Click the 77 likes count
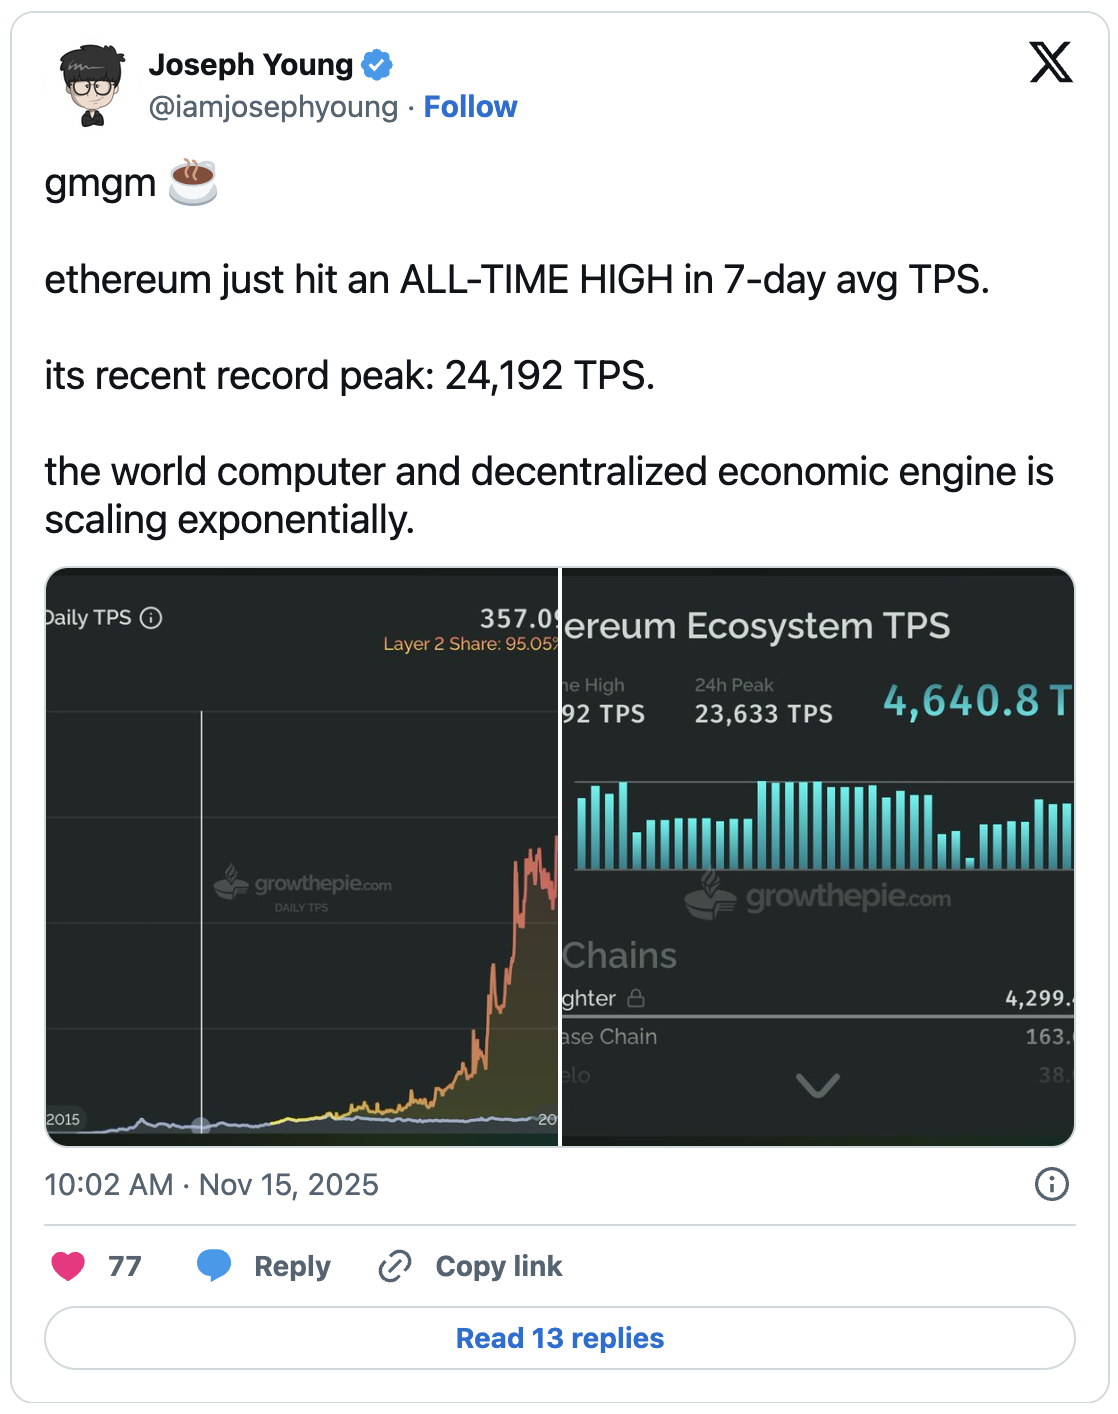Viewport: 1118px width, 1414px height. tap(125, 1266)
